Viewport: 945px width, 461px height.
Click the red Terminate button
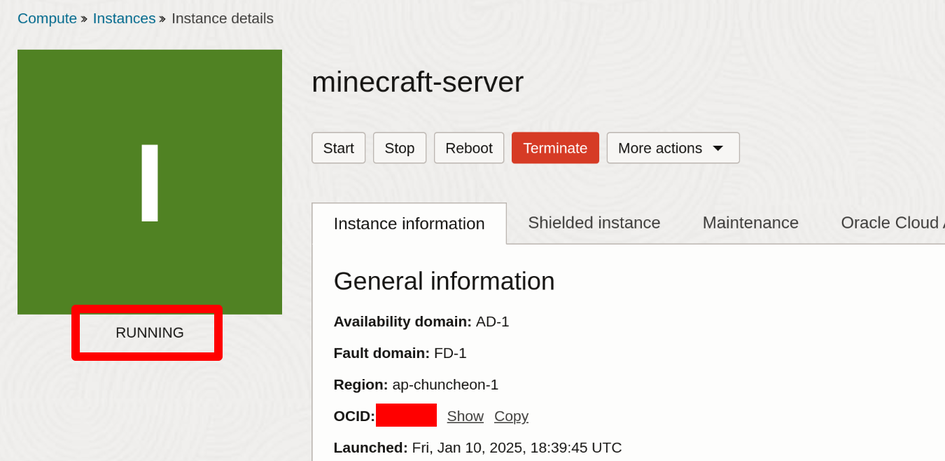[x=555, y=148]
